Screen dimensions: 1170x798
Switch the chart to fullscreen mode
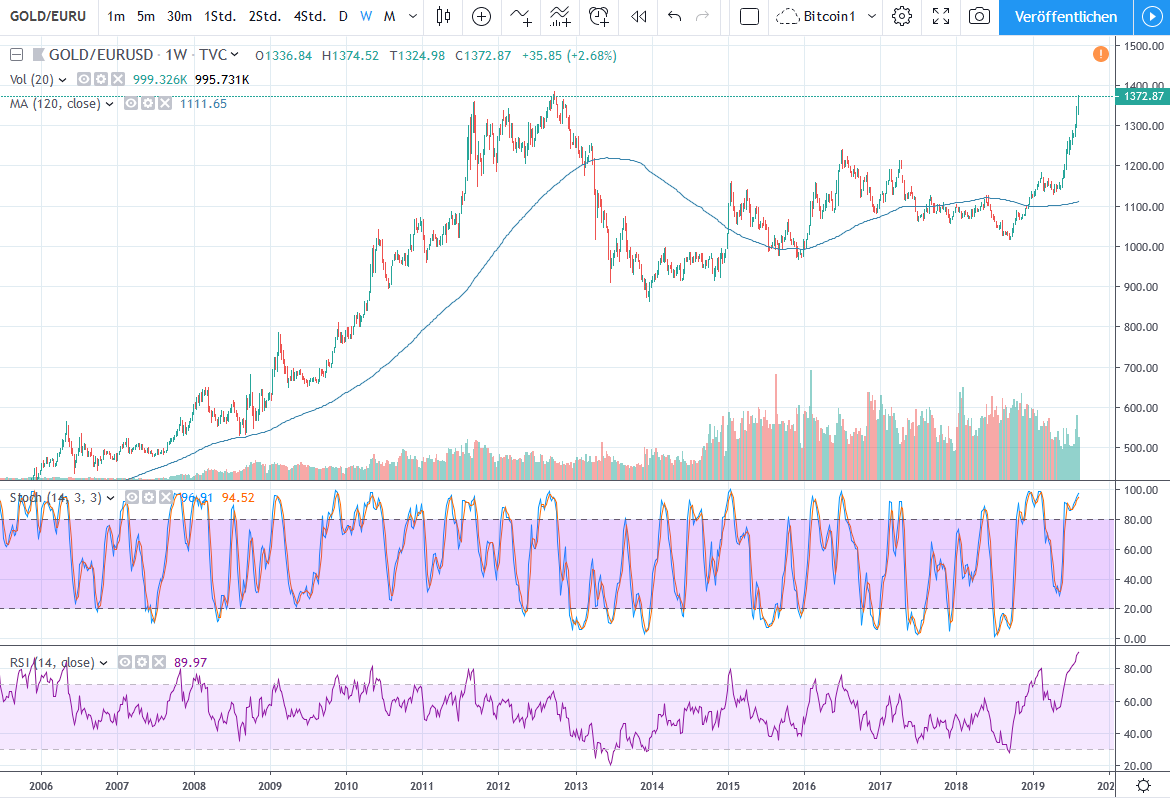point(941,16)
